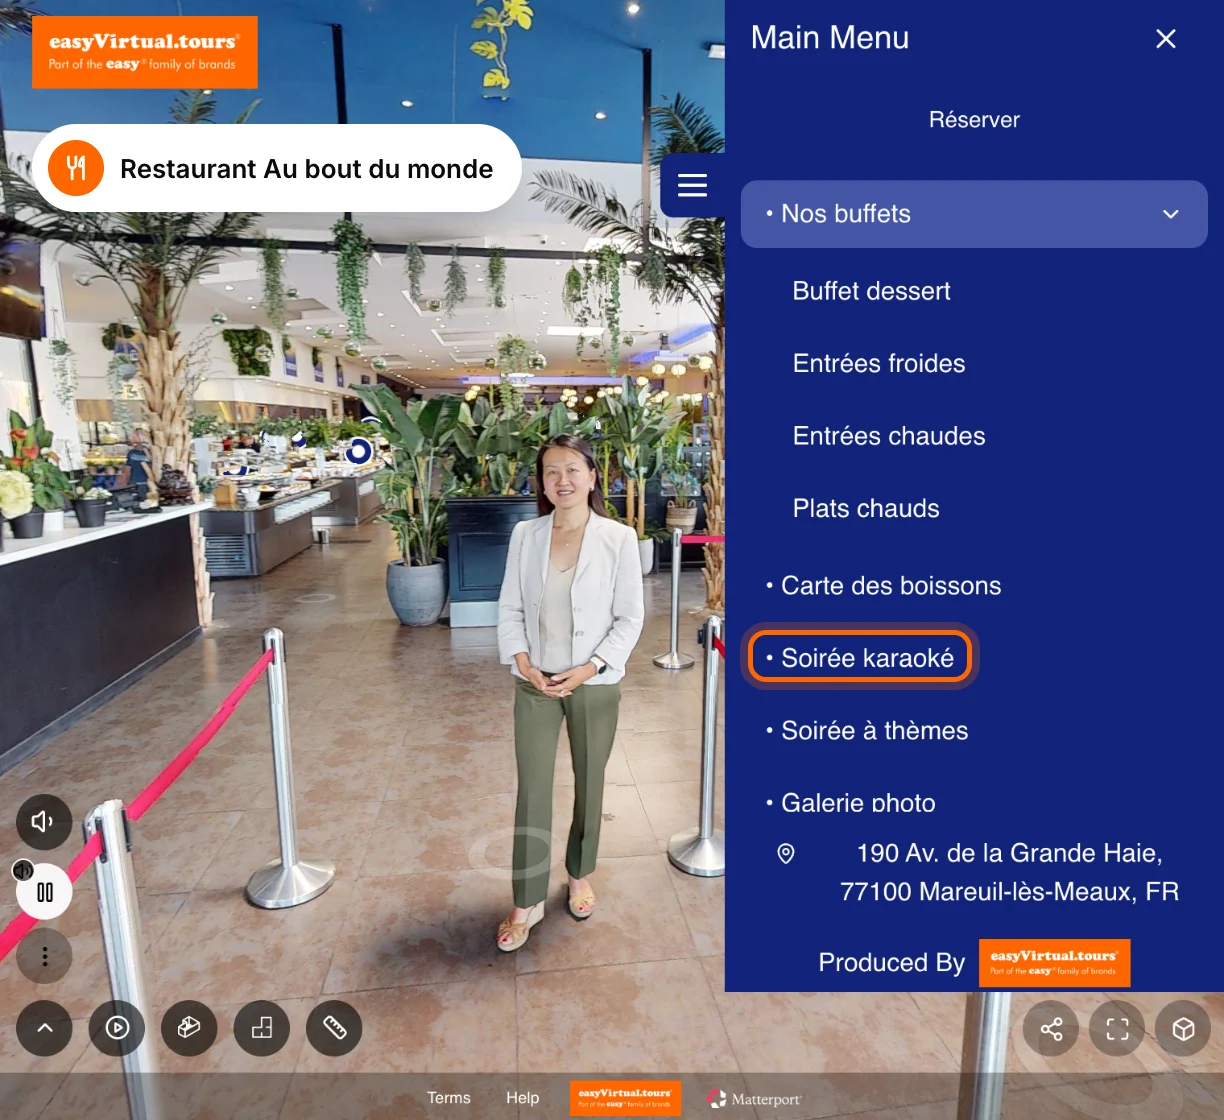Viewport: 1224px width, 1120px height.
Task: Activate the measurement ruler tool
Action: pyautogui.click(x=334, y=1028)
